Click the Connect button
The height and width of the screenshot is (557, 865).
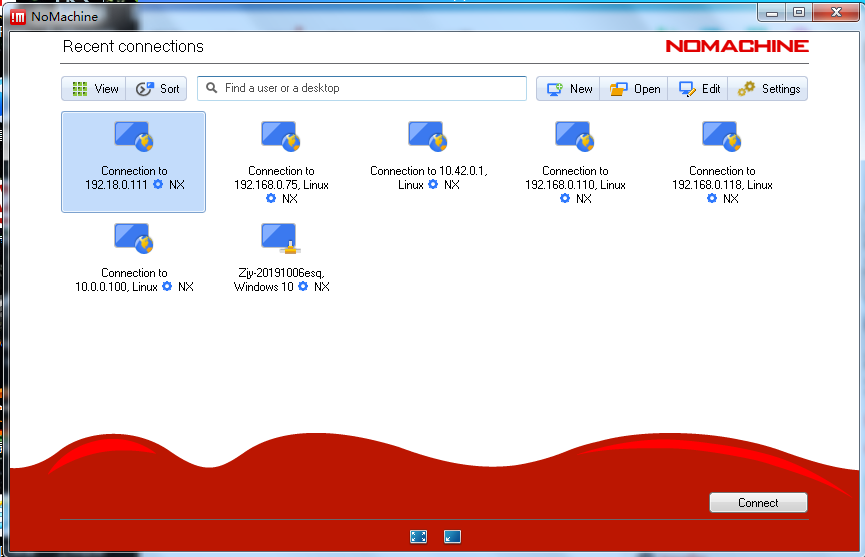[x=758, y=502]
